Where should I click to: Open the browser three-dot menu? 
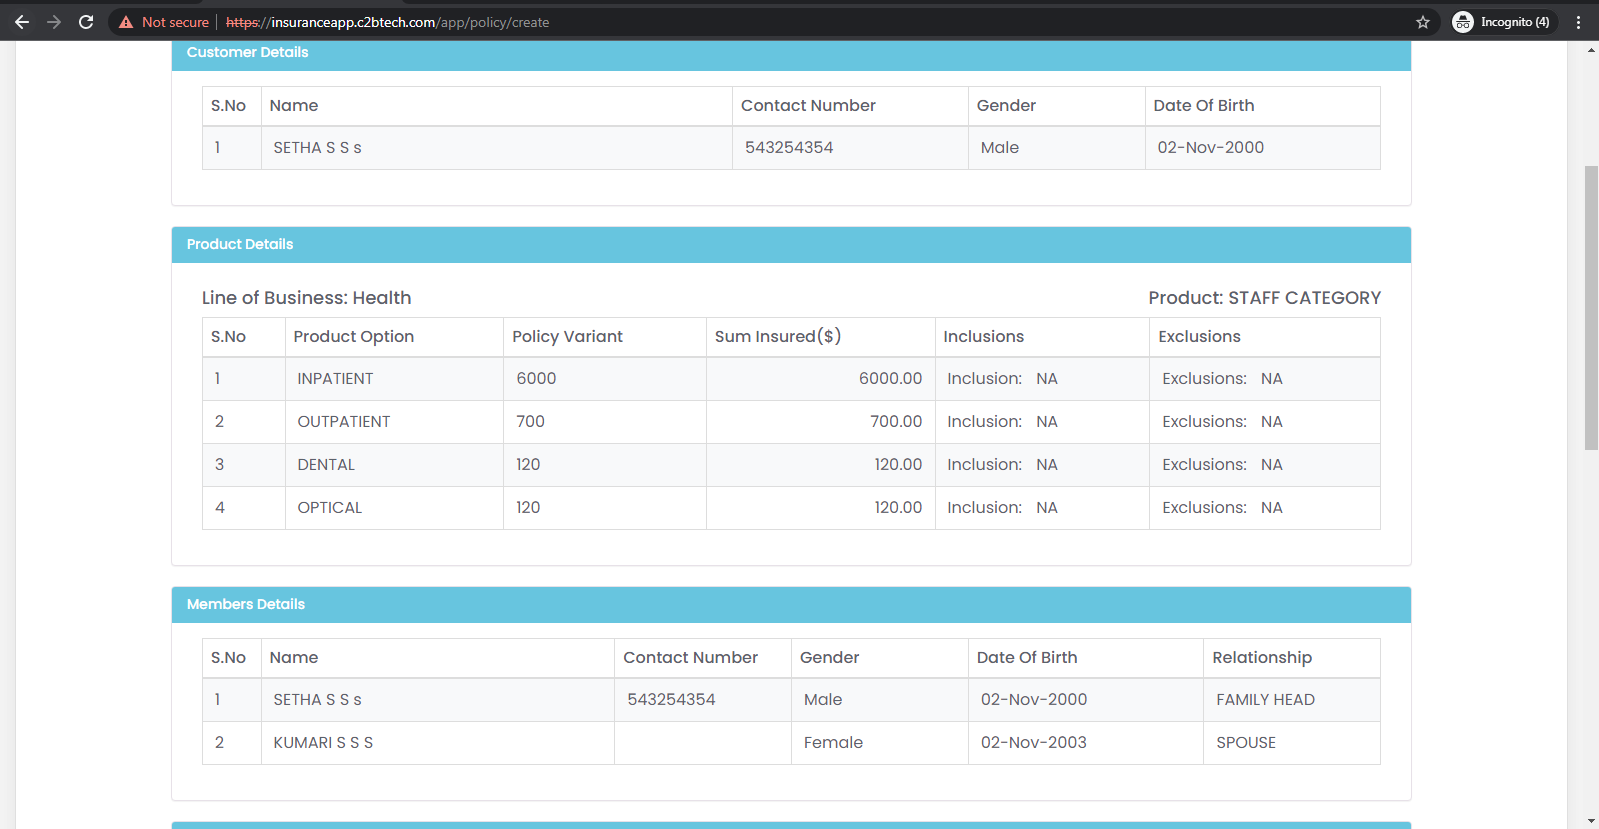coord(1579,22)
